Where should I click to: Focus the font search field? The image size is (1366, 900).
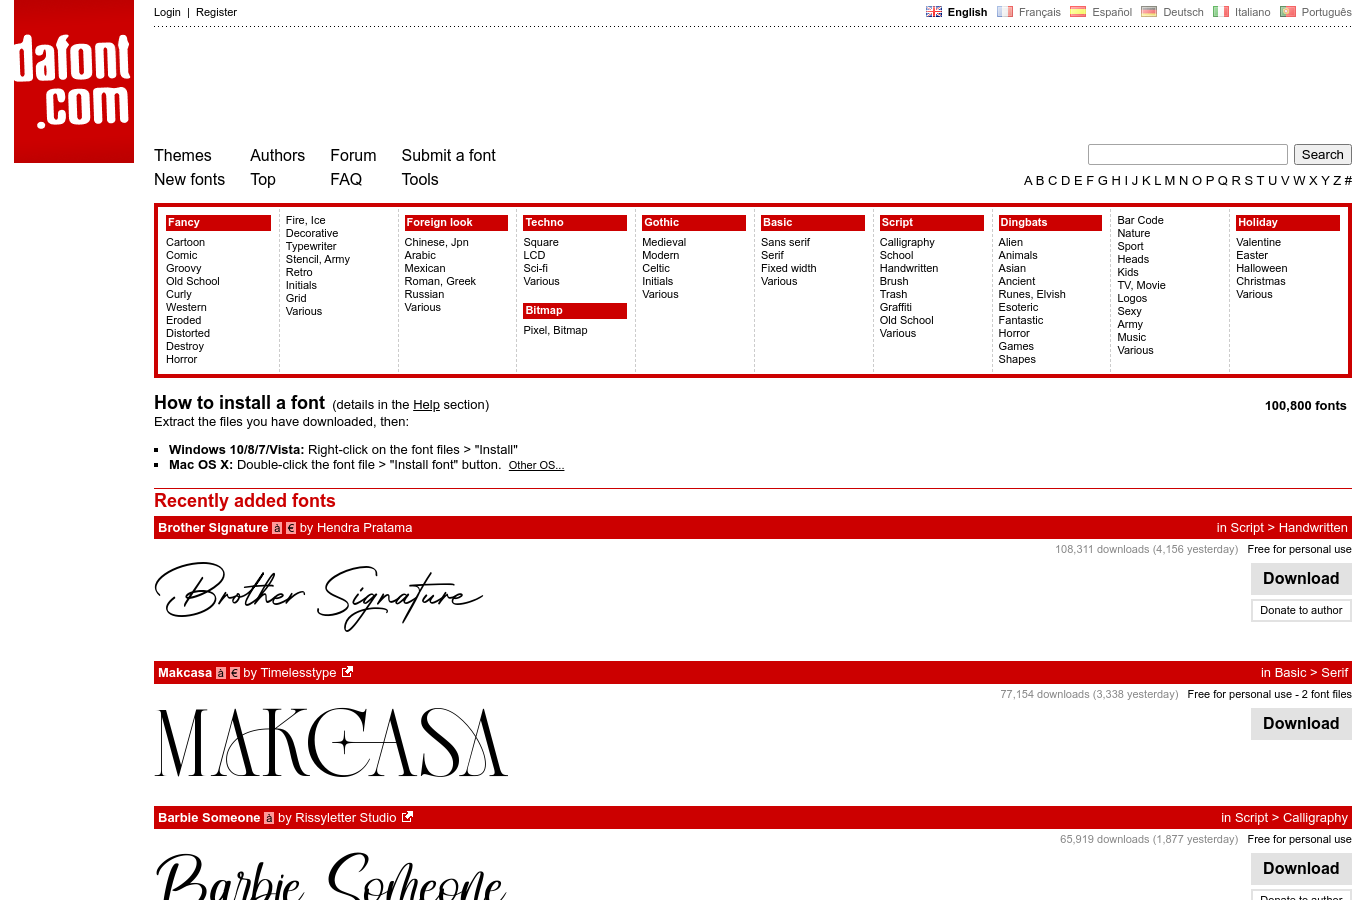[1188, 154]
